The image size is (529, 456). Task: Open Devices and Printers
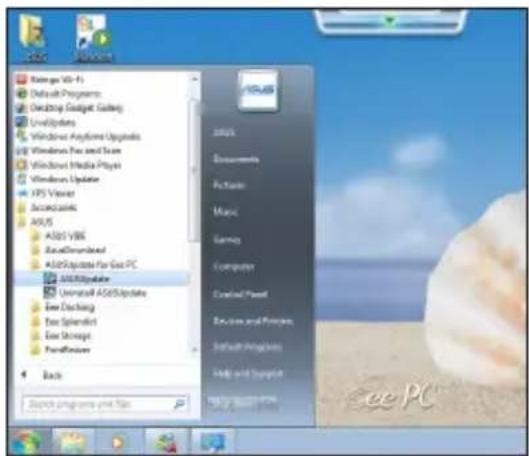pyautogui.click(x=253, y=321)
